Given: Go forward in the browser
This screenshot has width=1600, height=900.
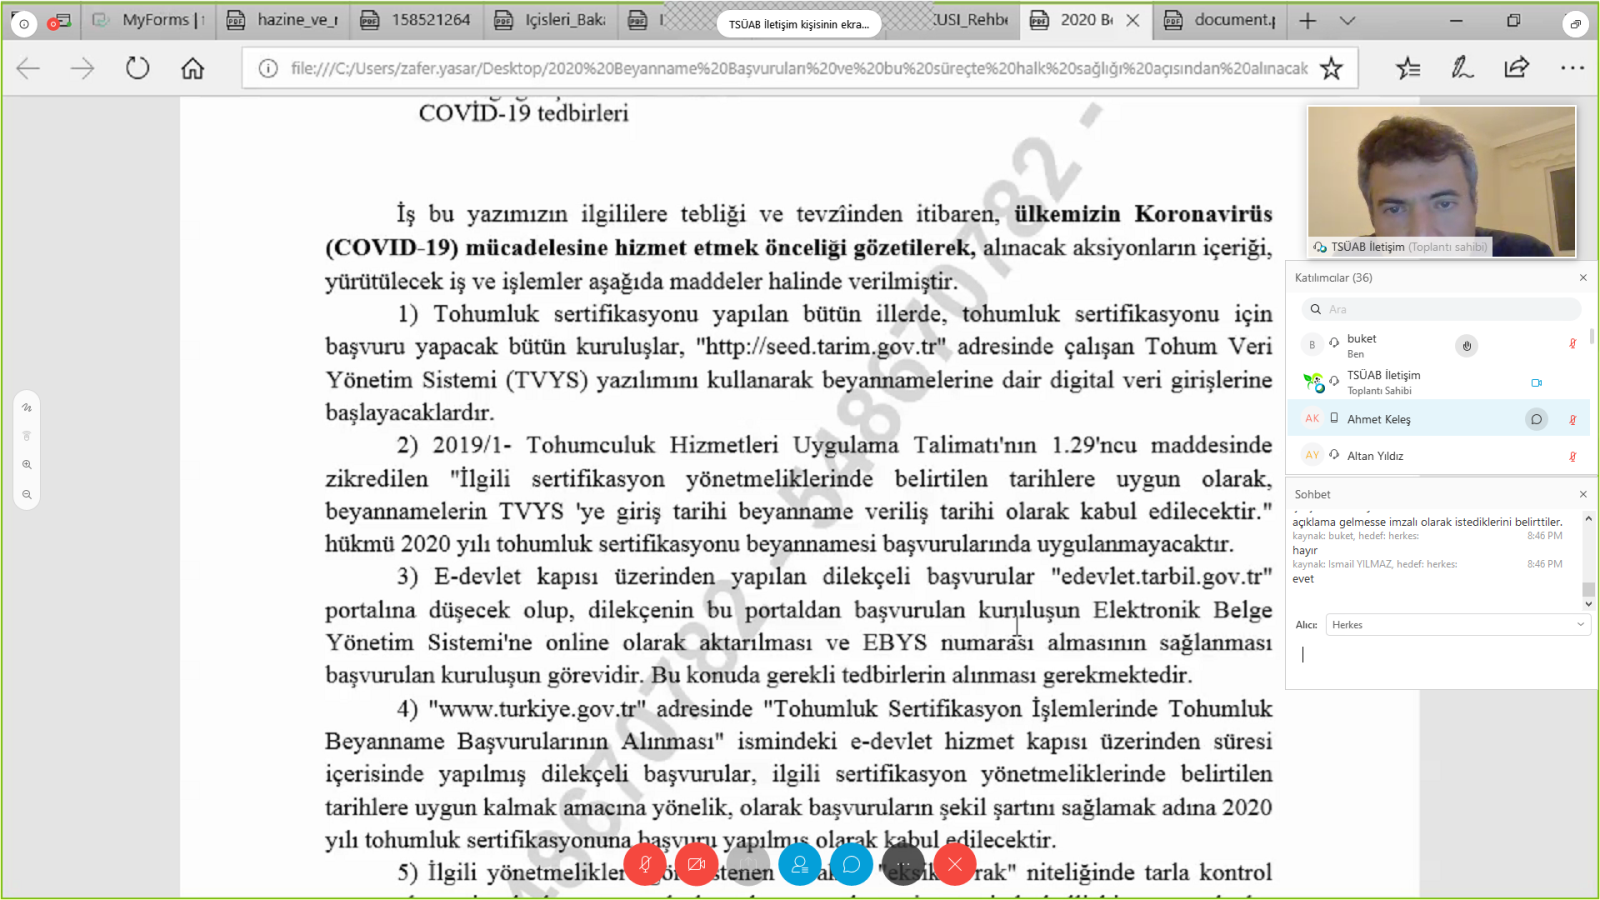Looking at the screenshot, I should click(83, 68).
